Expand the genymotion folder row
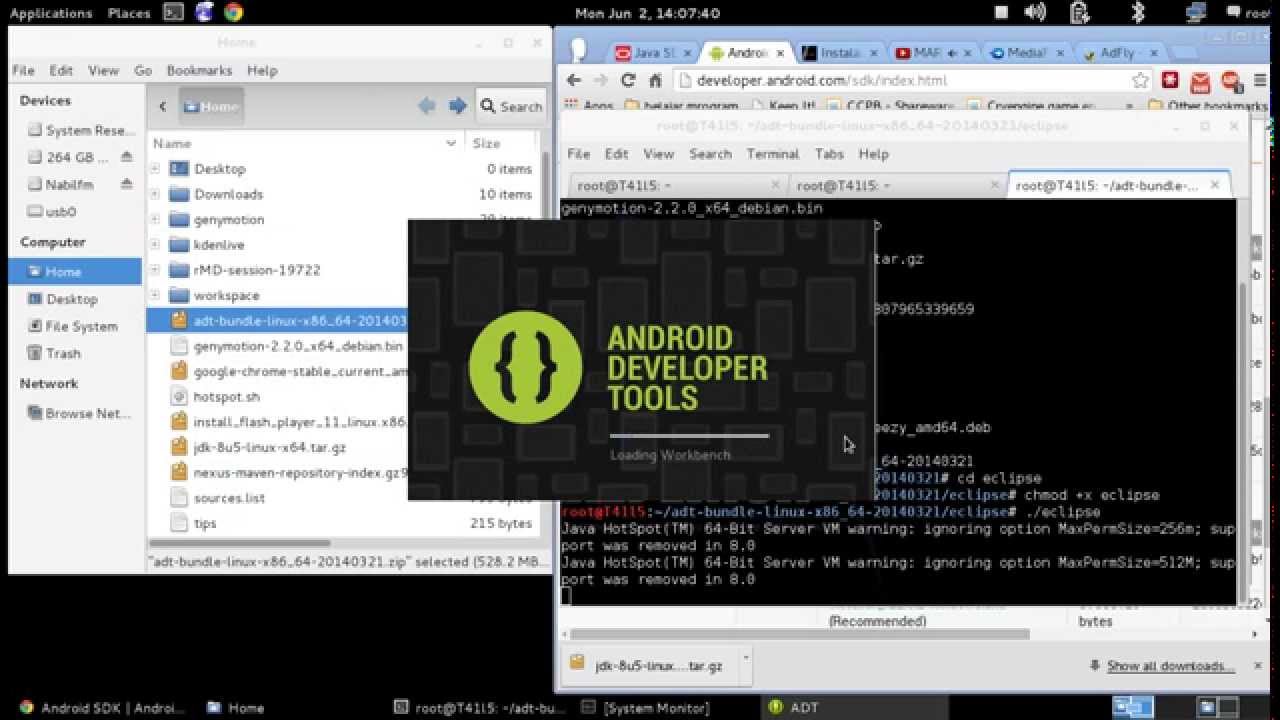This screenshot has height=720, width=1280. pyautogui.click(x=155, y=219)
